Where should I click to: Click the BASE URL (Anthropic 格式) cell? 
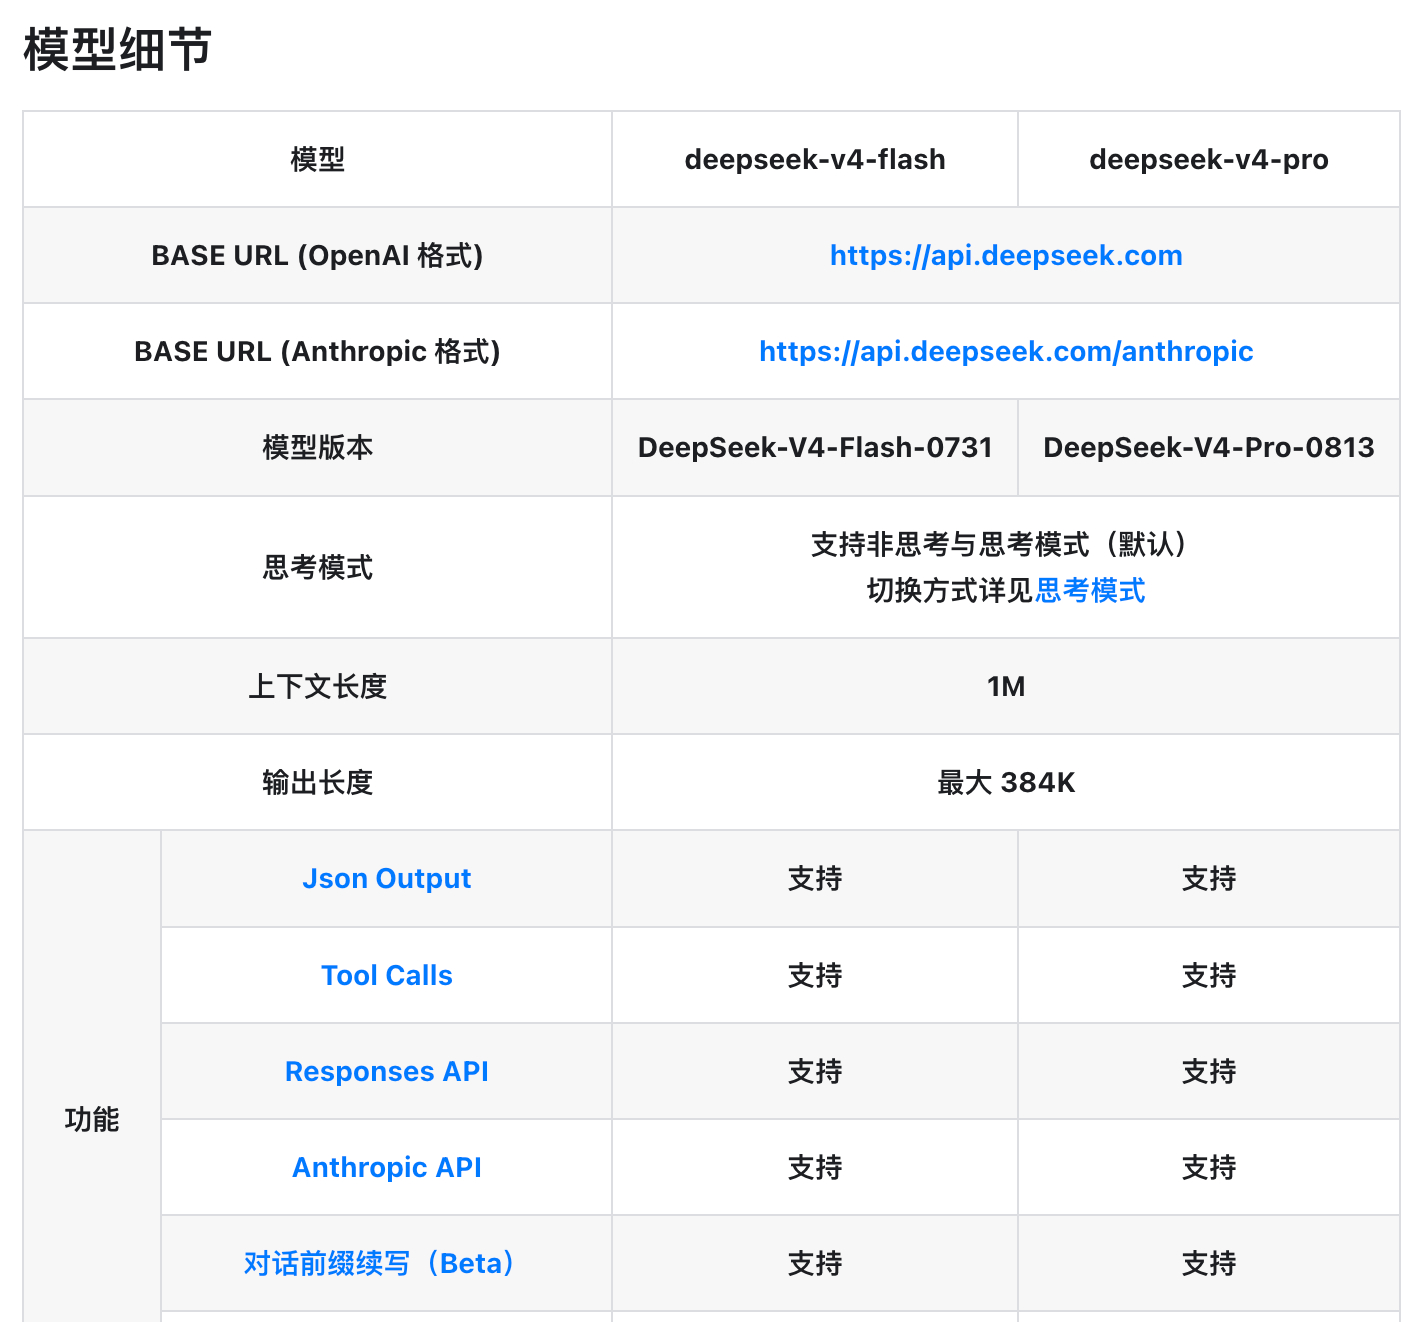[x=318, y=352]
